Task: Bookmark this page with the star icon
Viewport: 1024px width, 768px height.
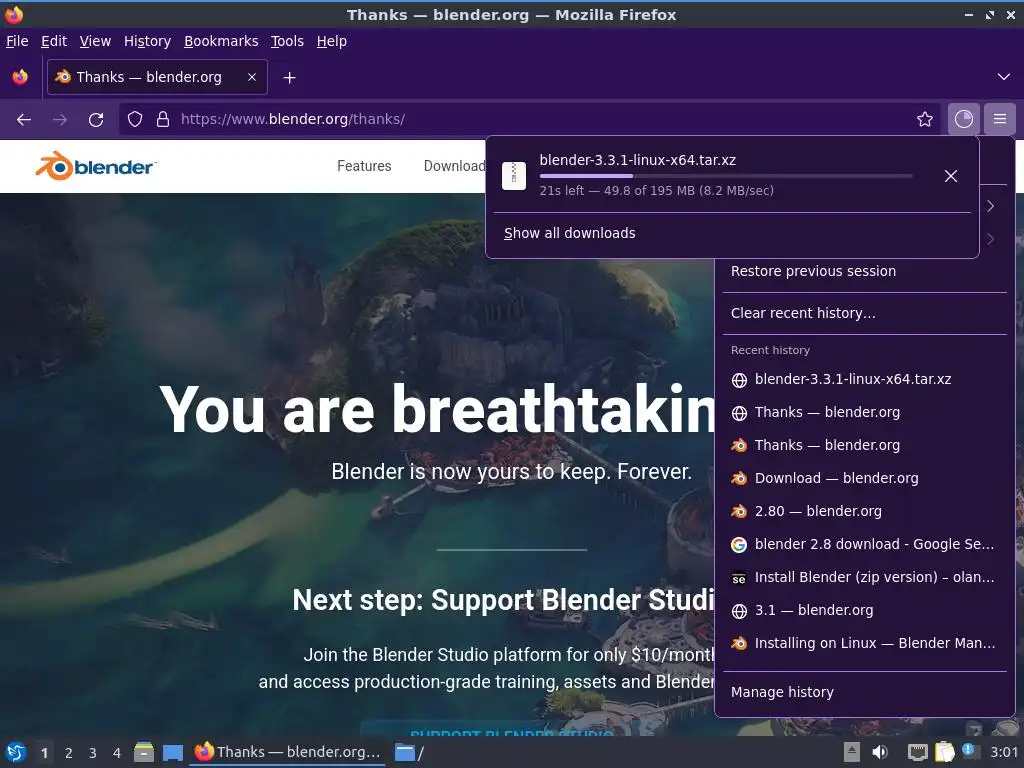Action: [925, 119]
